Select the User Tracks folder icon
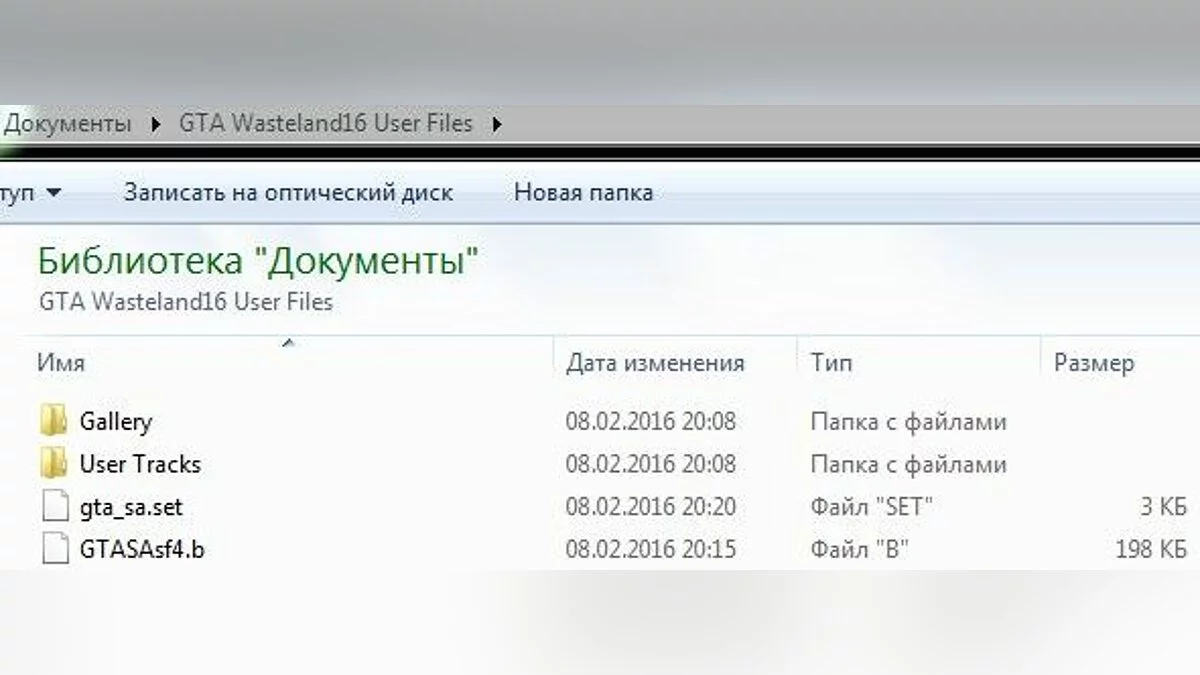This screenshot has width=1200, height=675. (x=54, y=464)
